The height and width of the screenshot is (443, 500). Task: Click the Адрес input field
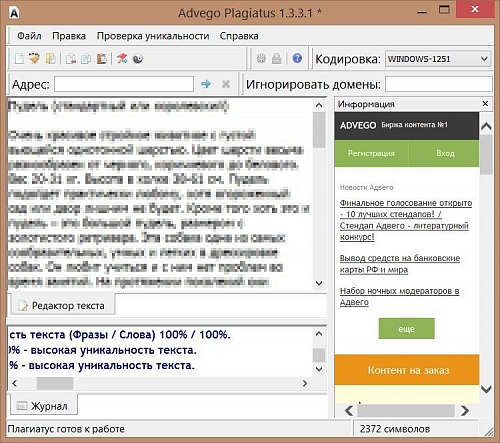[x=124, y=84]
